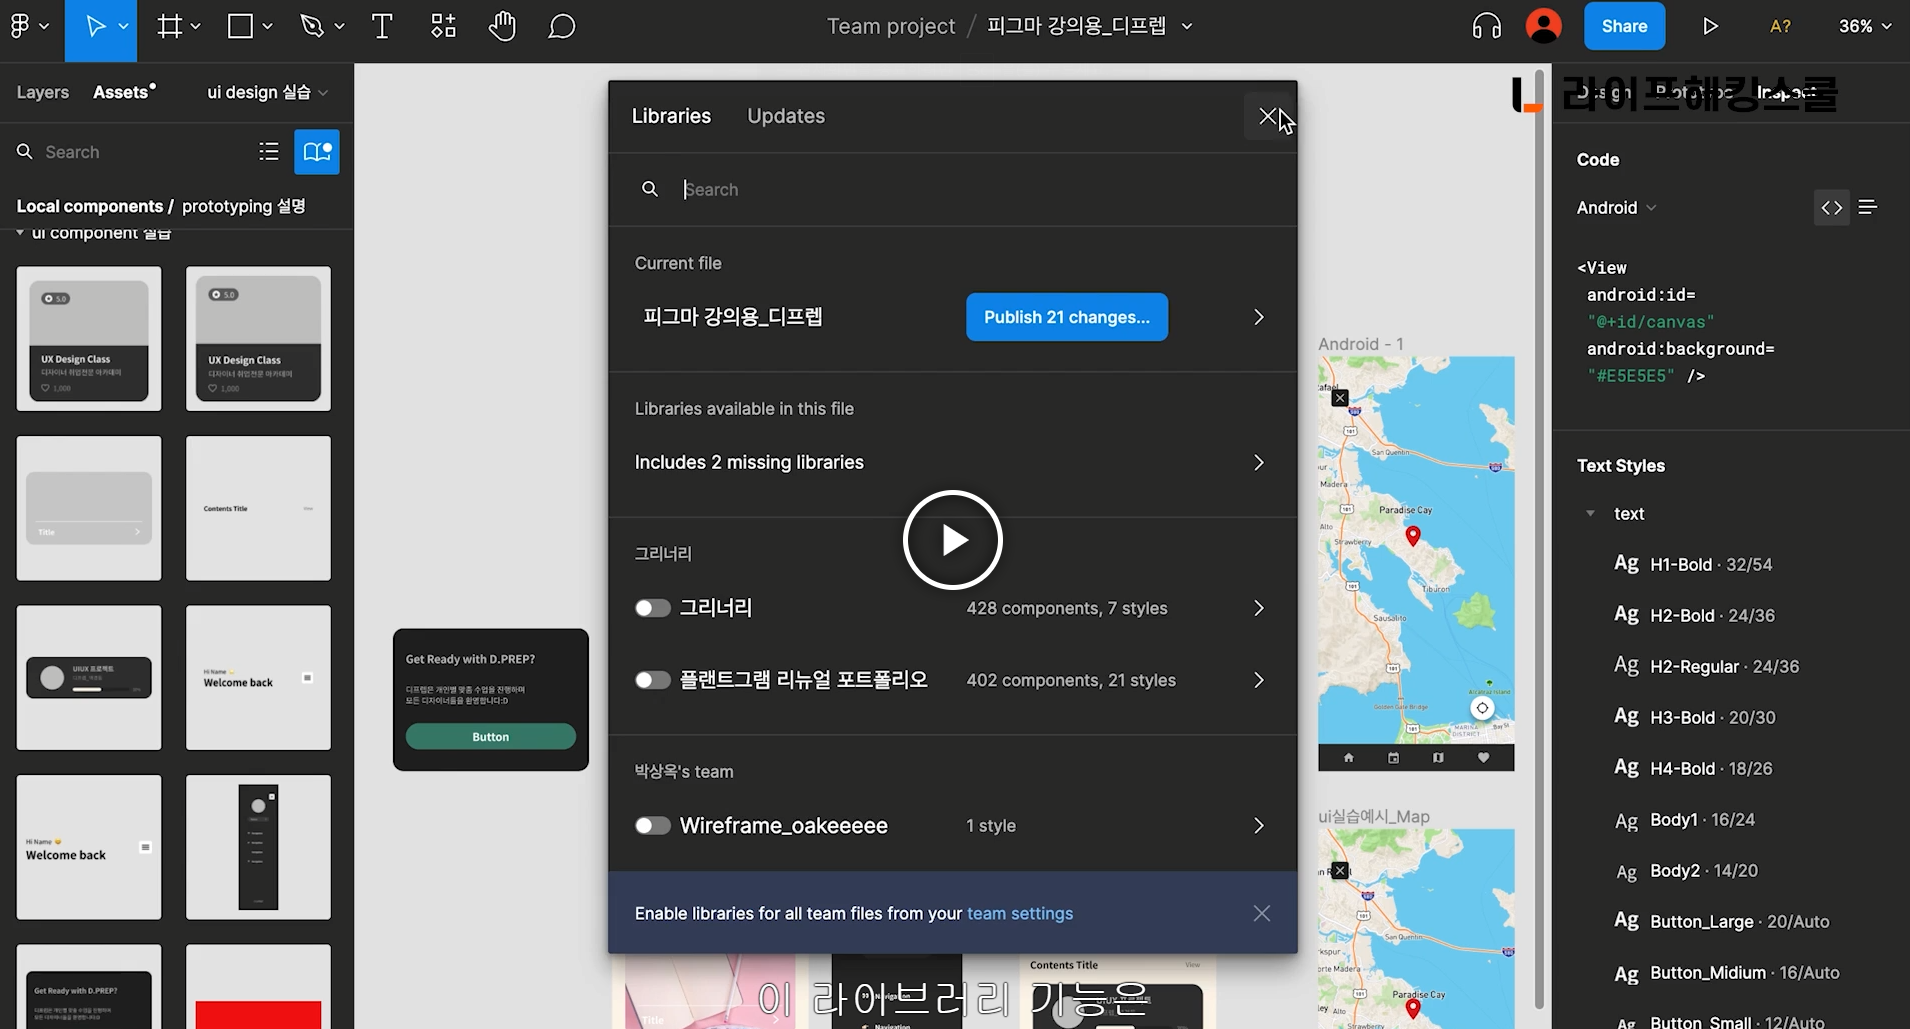Image resolution: width=1910 pixels, height=1029 pixels.
Task: Switch assets to list view icon
Action: coord(269,151)
